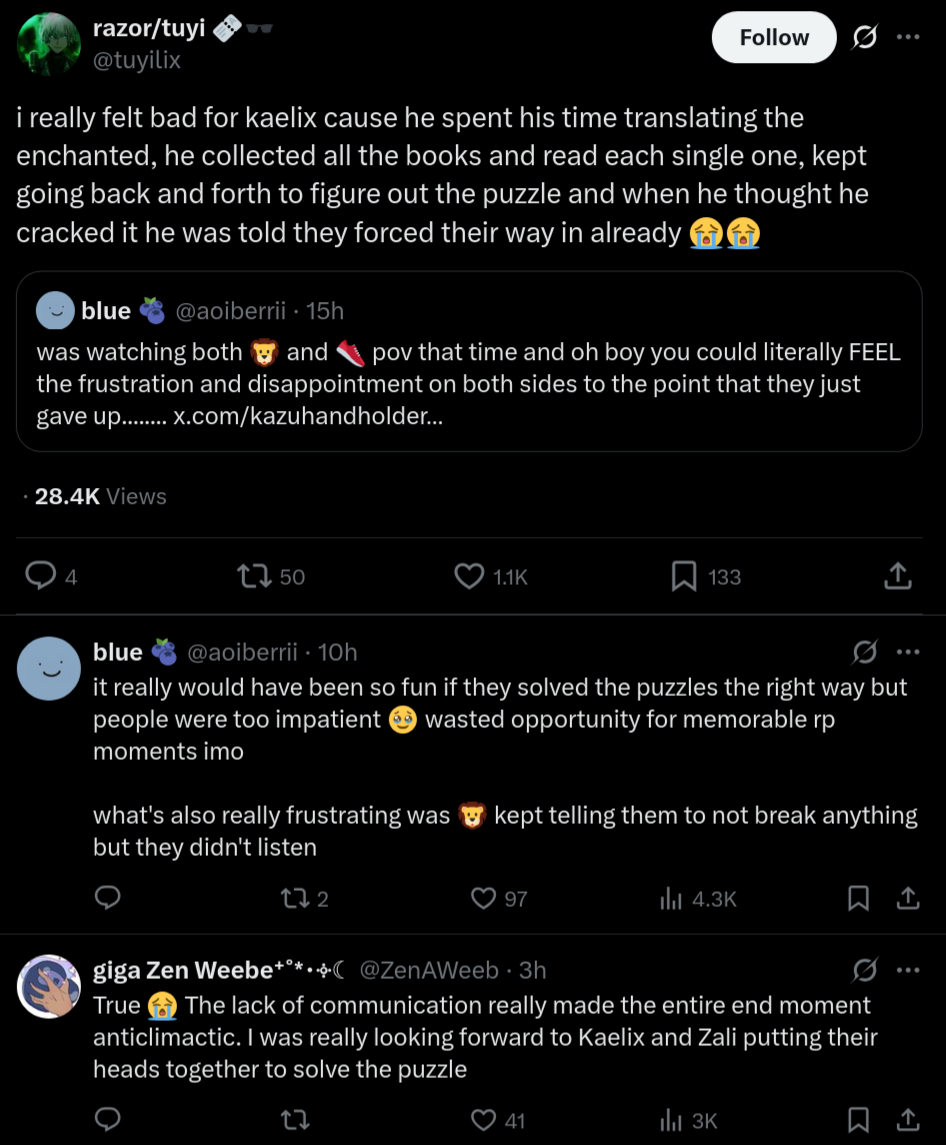Open razor/tuyi profile avatar
Image resolution: width=946 pixels, height=1145 pixels.
pos(49,43)
